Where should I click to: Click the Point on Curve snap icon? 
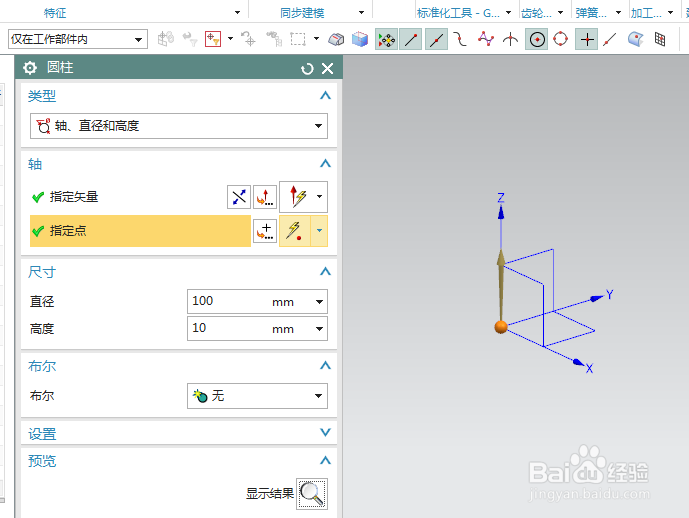click(x=610, y=39)
